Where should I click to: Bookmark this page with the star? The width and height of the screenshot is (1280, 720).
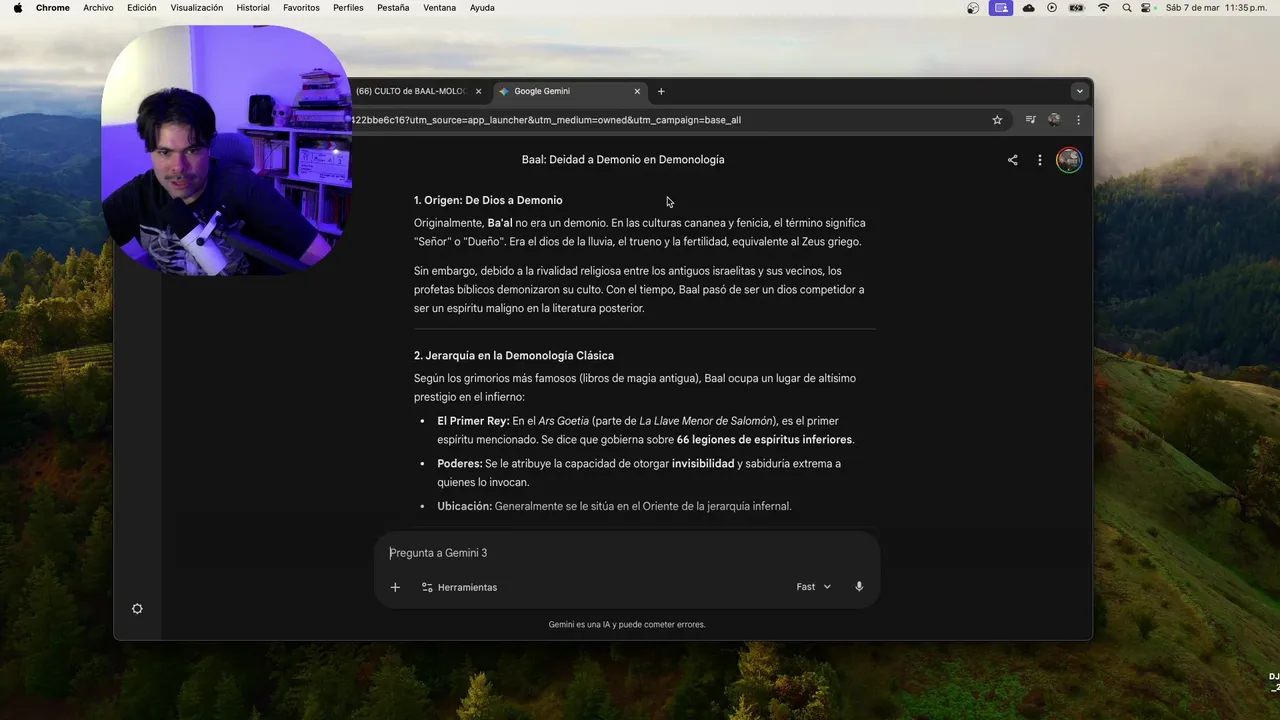point(997,120)
